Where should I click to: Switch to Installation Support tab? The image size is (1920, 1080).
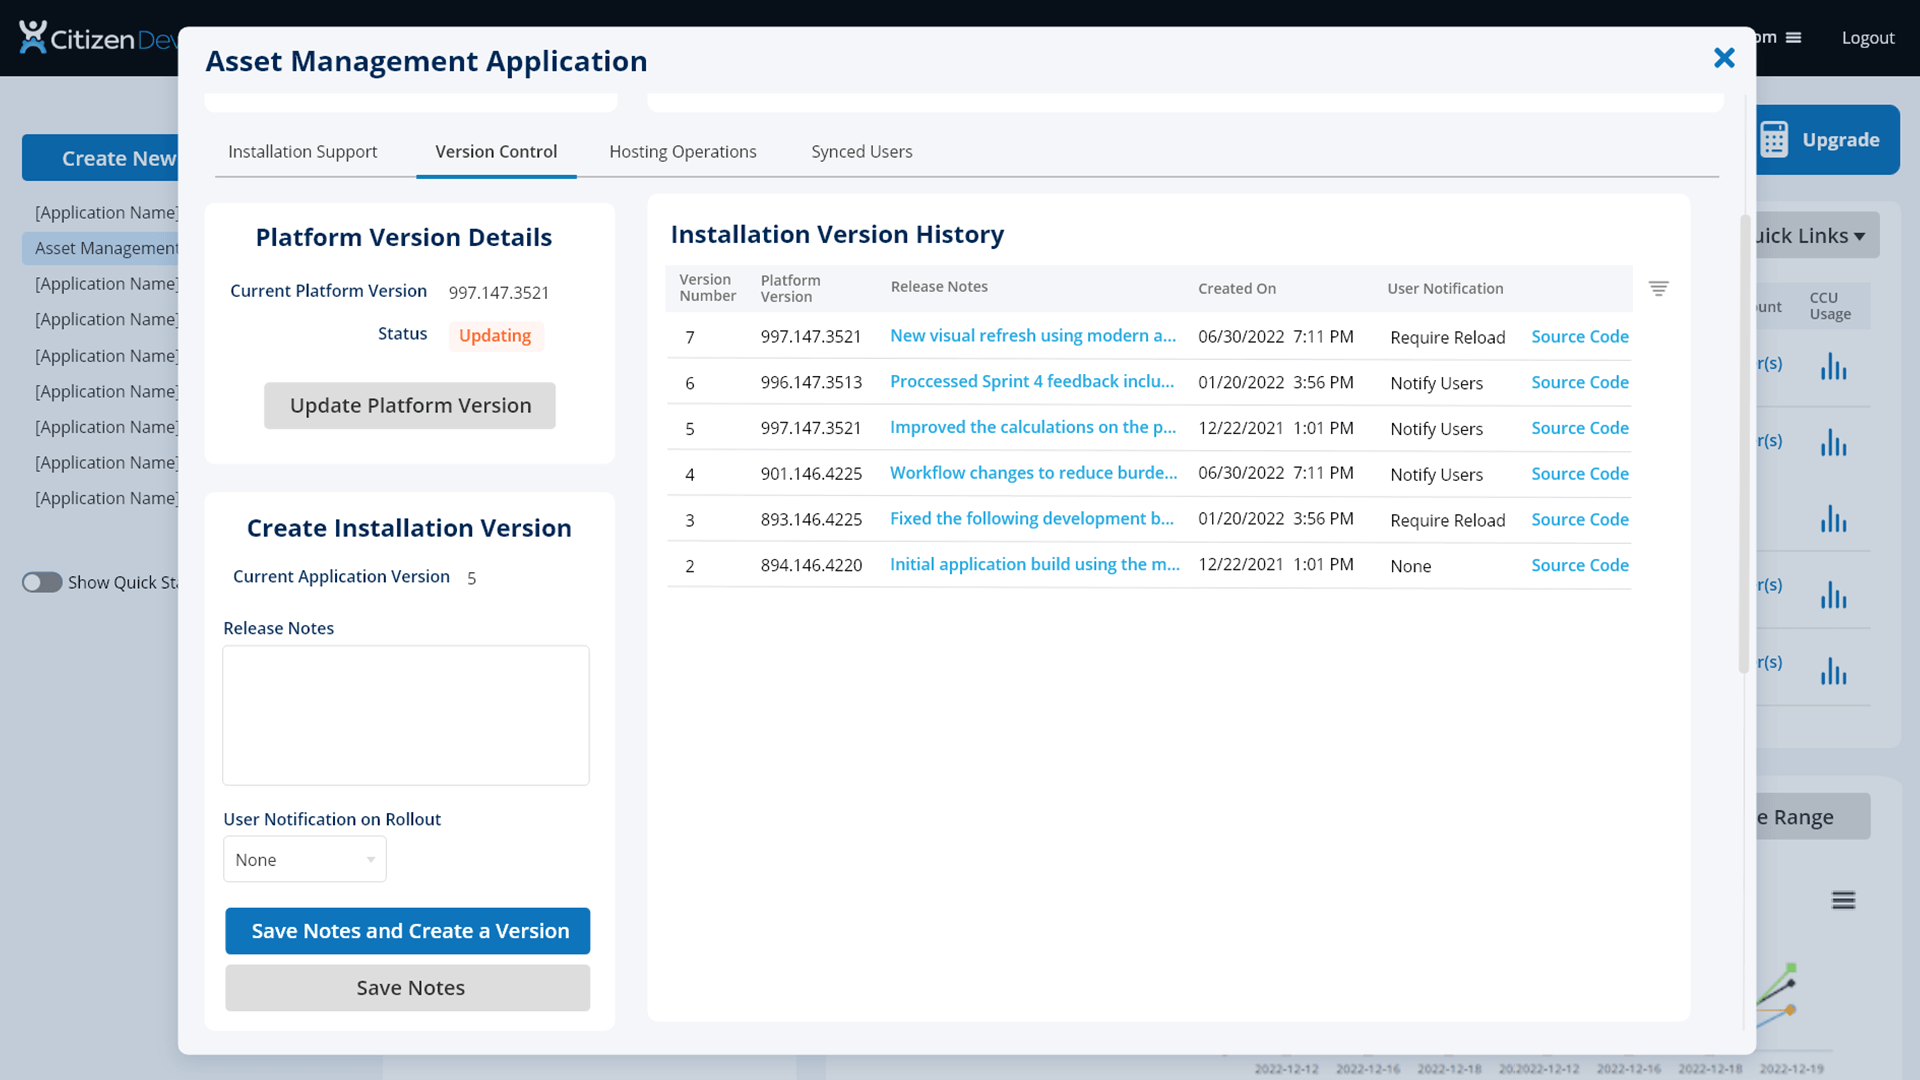click(302, 150)
